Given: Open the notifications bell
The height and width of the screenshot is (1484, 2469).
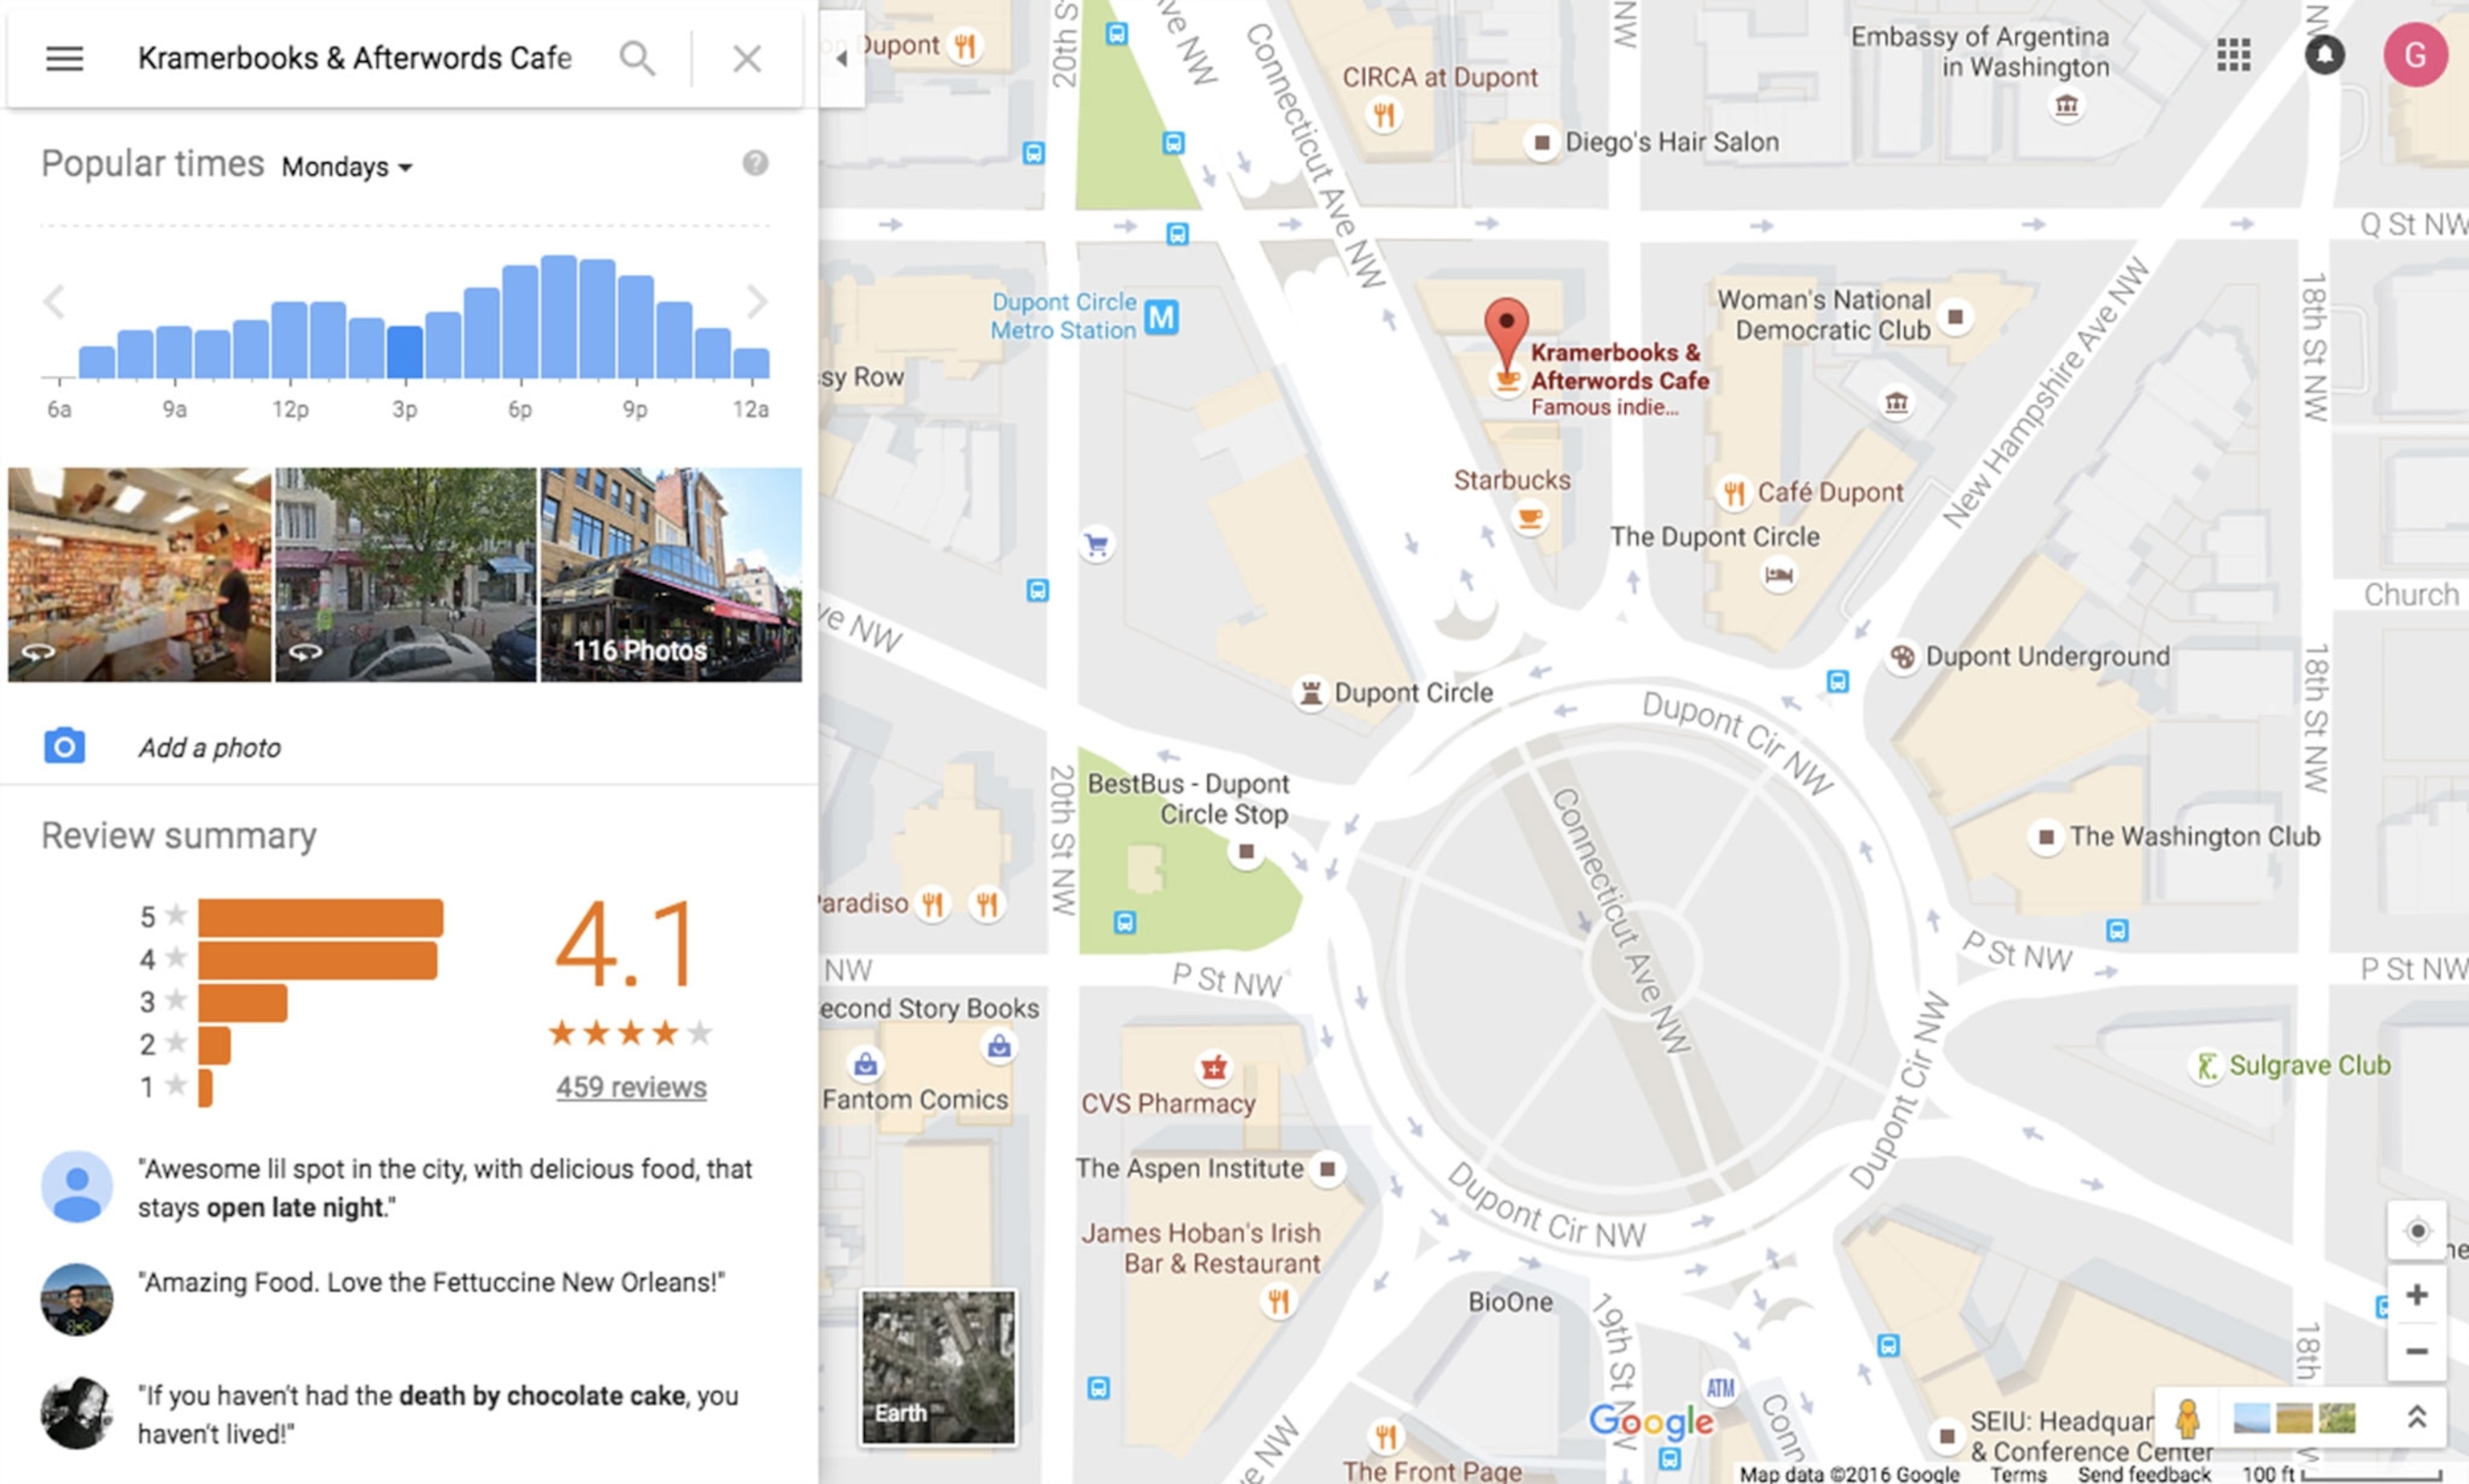Looking at the screenshot, I should point(2324,55).
